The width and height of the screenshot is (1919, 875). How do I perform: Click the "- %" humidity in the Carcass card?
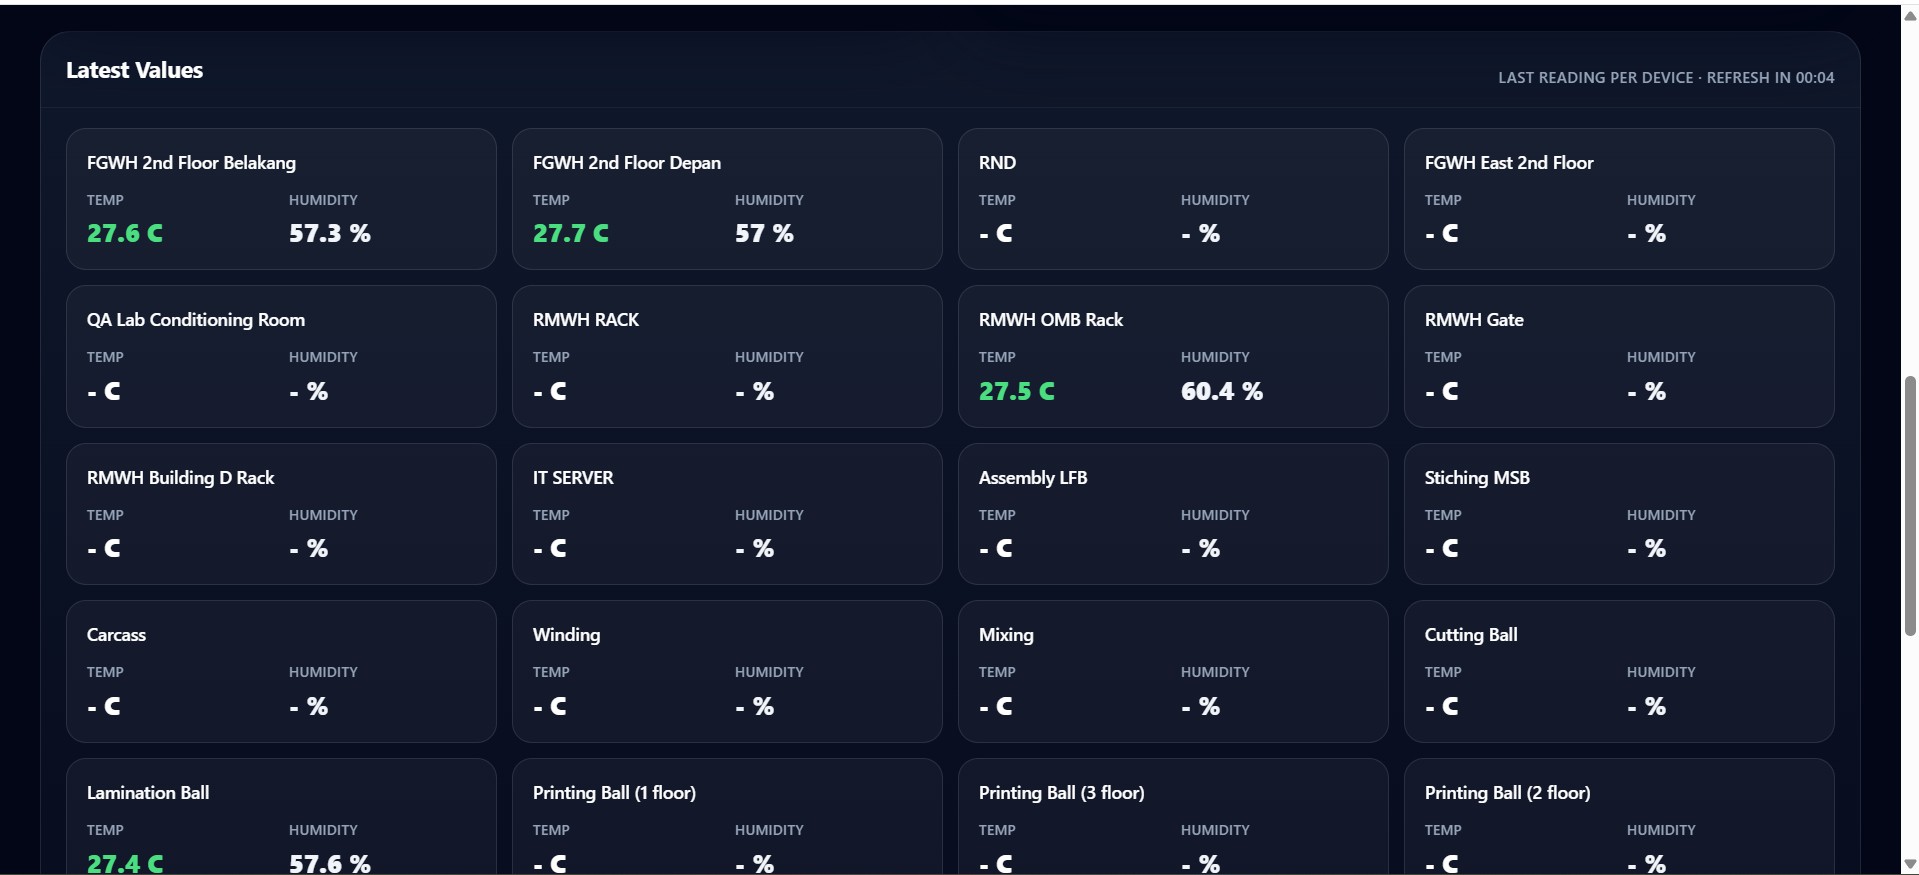(x=309, y=707)
